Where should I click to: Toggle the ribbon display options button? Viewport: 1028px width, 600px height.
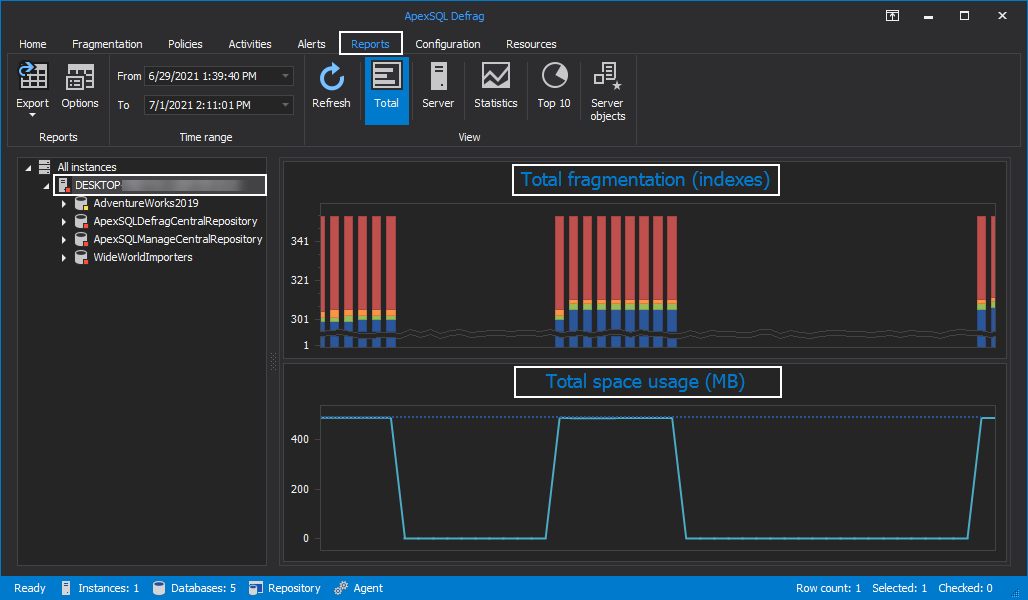[x=892, y=16]
